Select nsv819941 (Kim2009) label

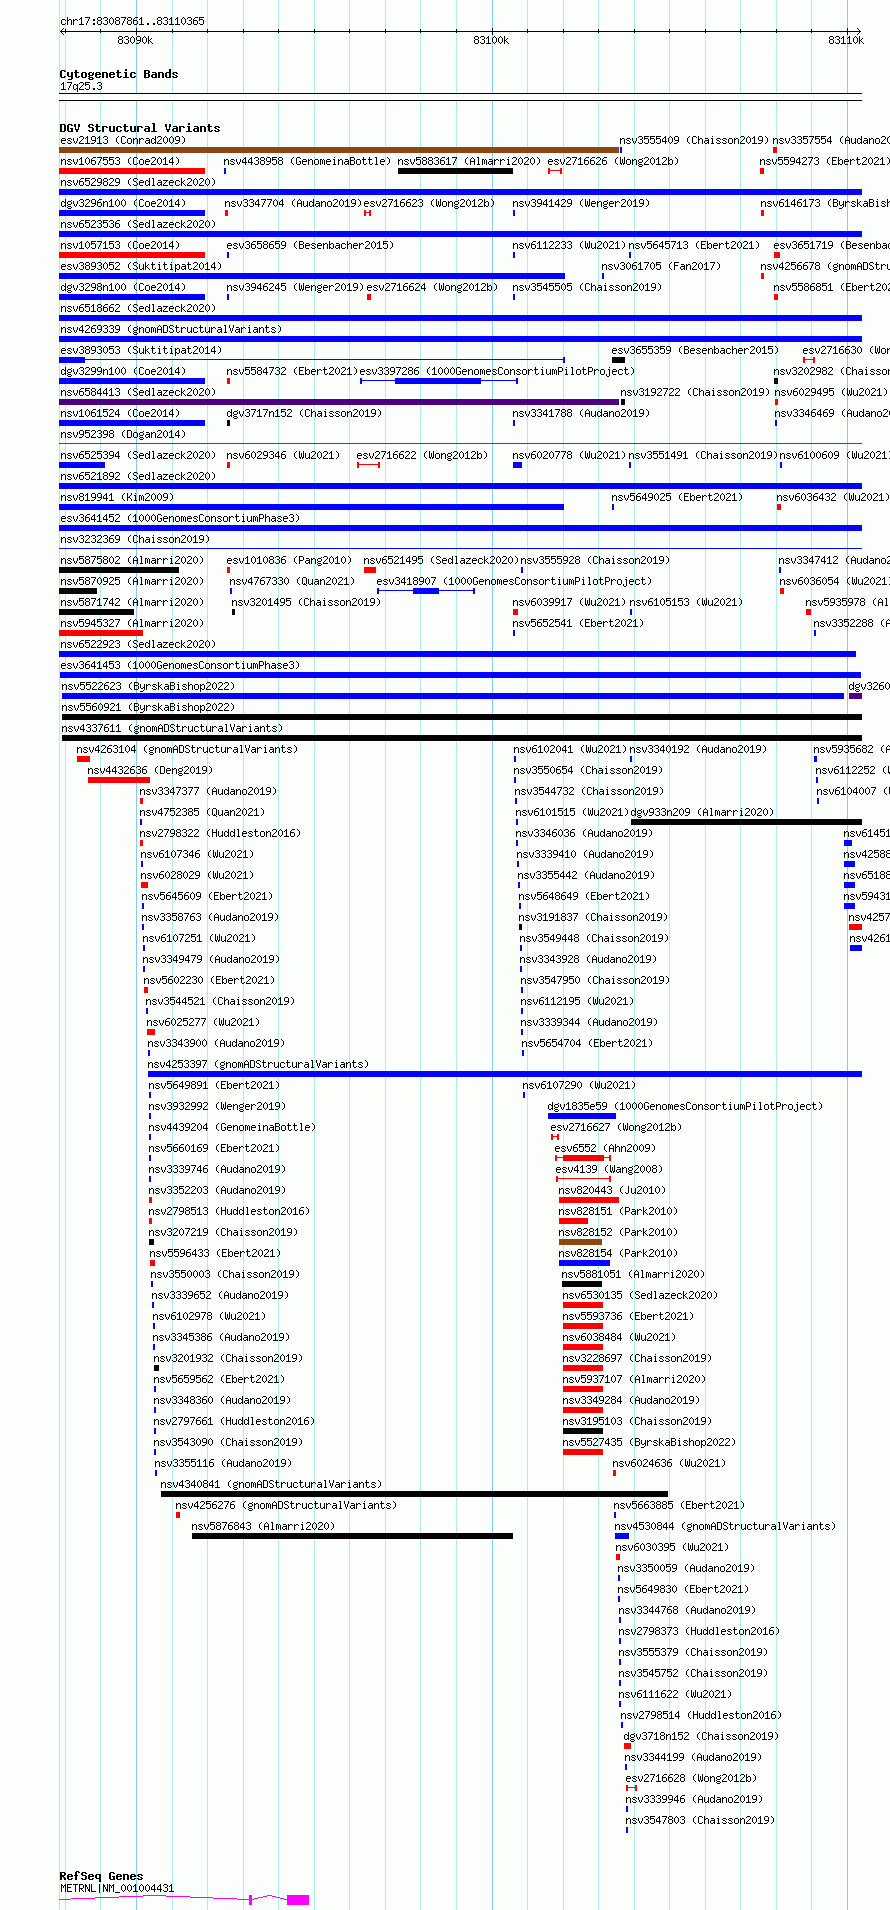pyautogui.click(x=117, y=498)
